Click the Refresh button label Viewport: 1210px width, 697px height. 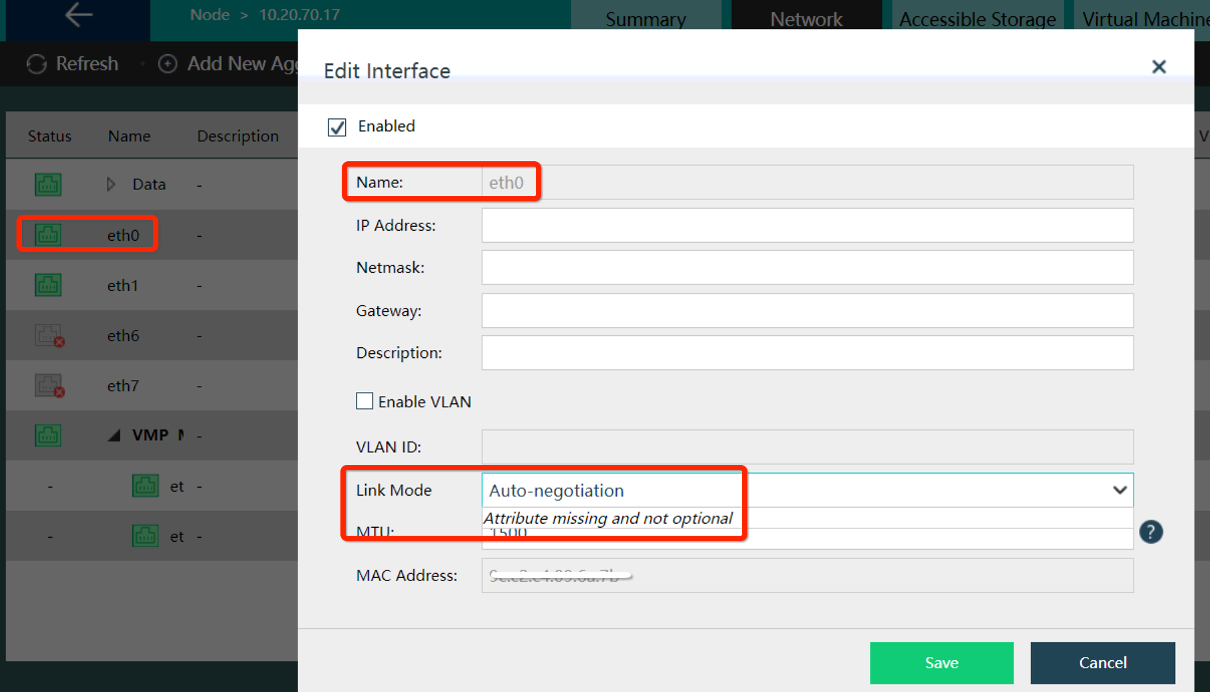coord(87,64)
